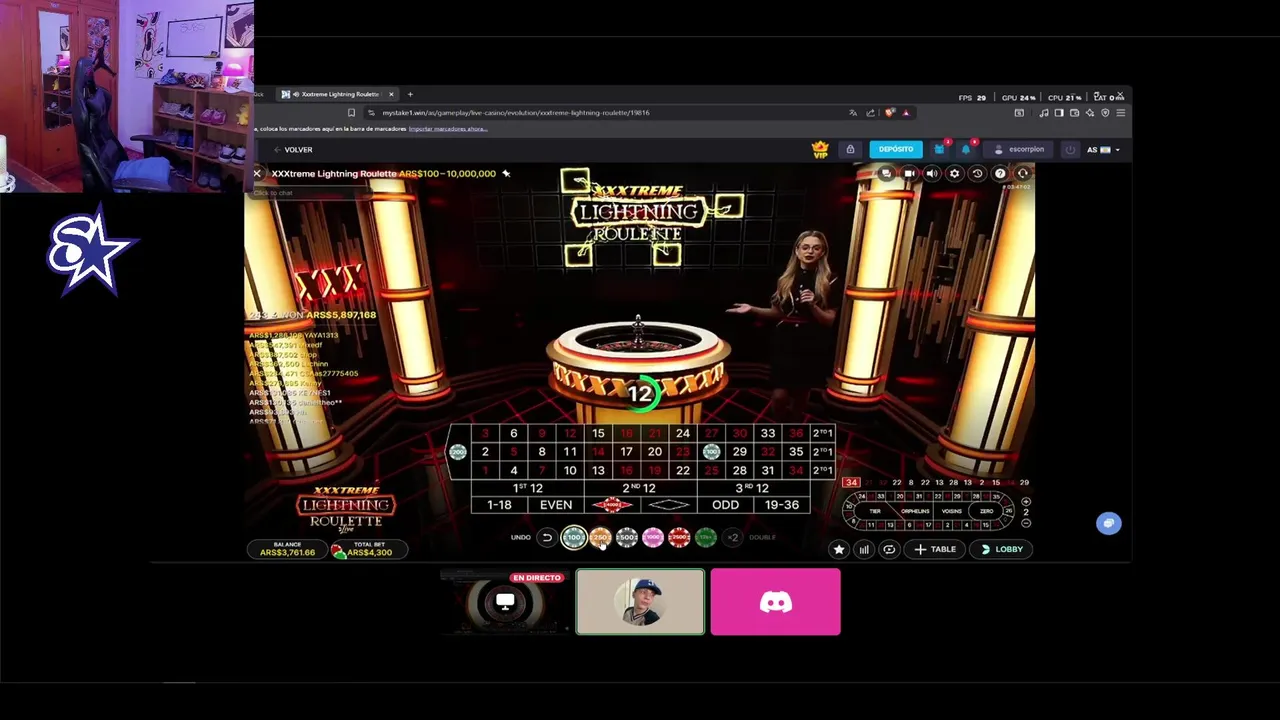Click the DEPÓSITO button
This screenshot has width=1280, height=720.
(x=895, y=149)
